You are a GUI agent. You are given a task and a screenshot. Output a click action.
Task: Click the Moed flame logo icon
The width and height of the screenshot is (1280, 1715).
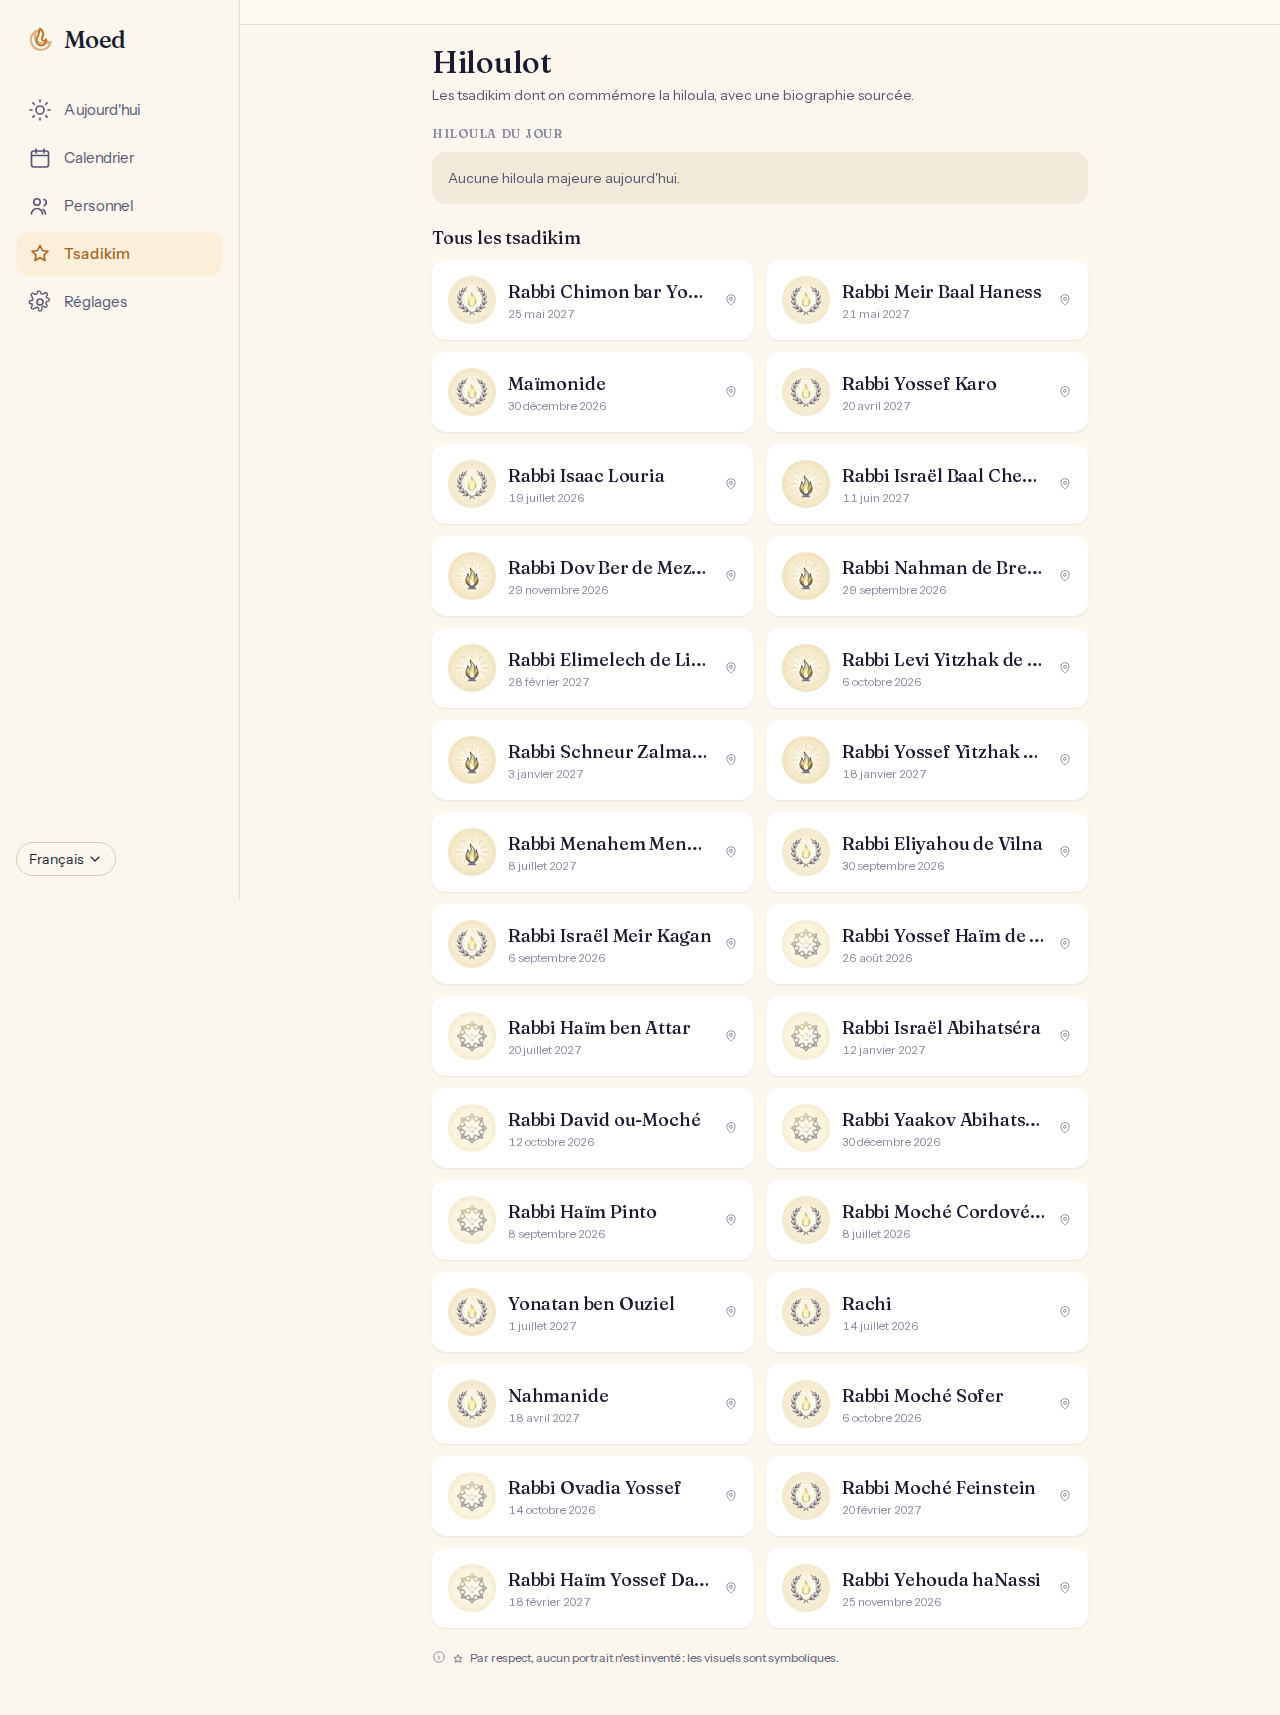tap(40, 40)
